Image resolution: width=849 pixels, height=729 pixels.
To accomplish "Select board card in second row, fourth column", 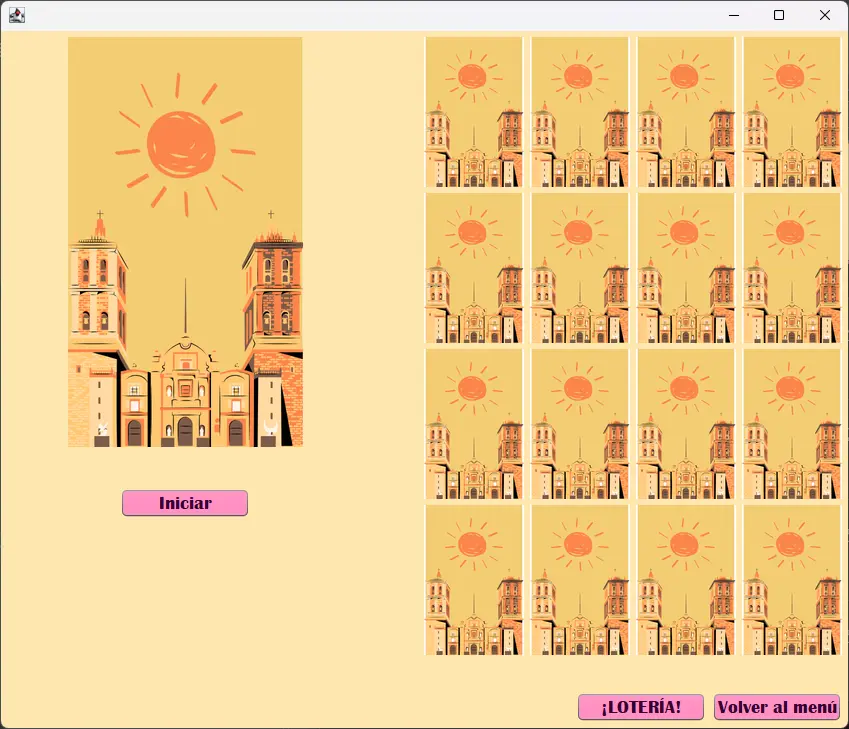I will coord(791,268).
